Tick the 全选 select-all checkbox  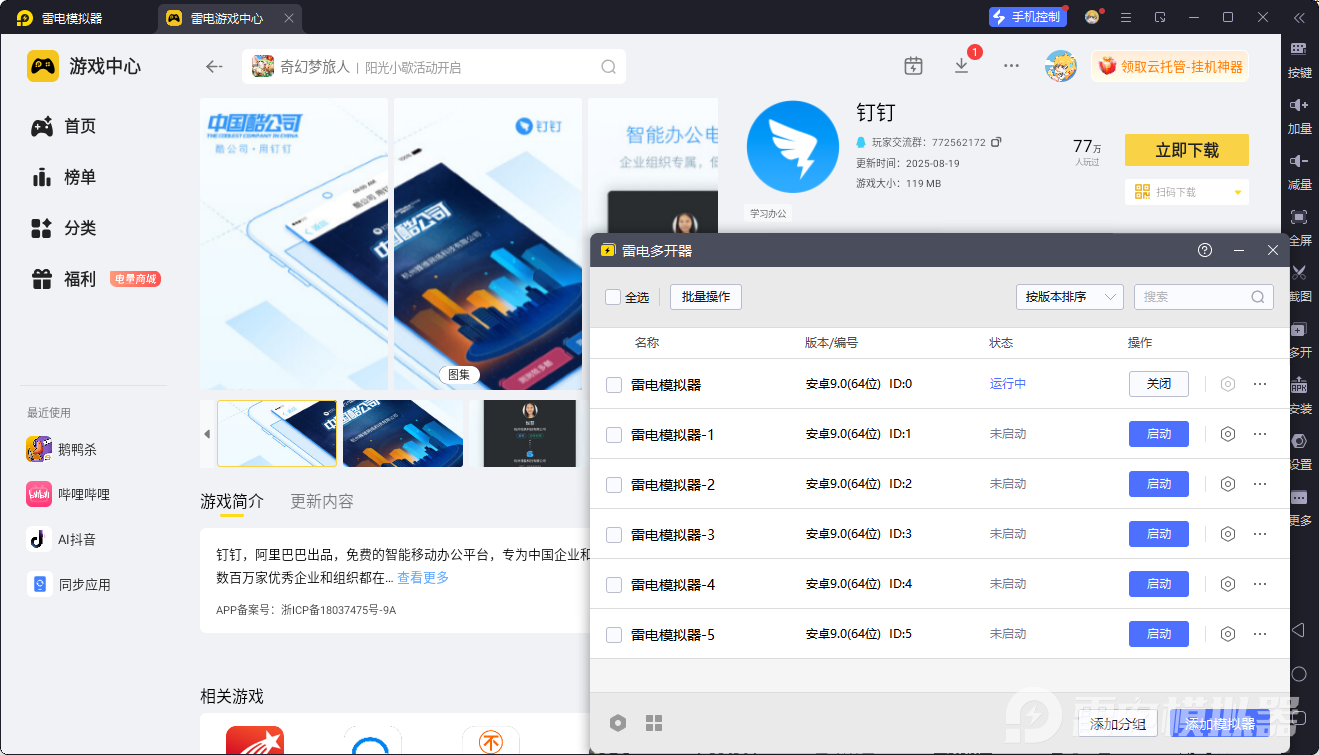[613, 297]
